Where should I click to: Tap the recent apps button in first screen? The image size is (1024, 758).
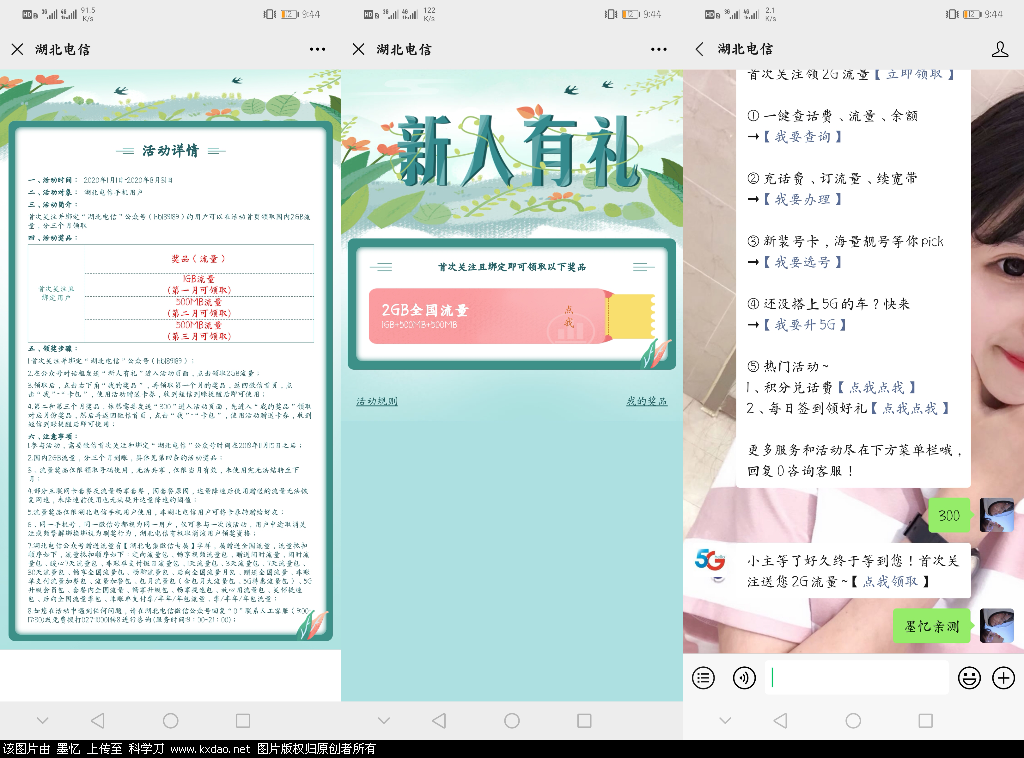coord(243,720)
